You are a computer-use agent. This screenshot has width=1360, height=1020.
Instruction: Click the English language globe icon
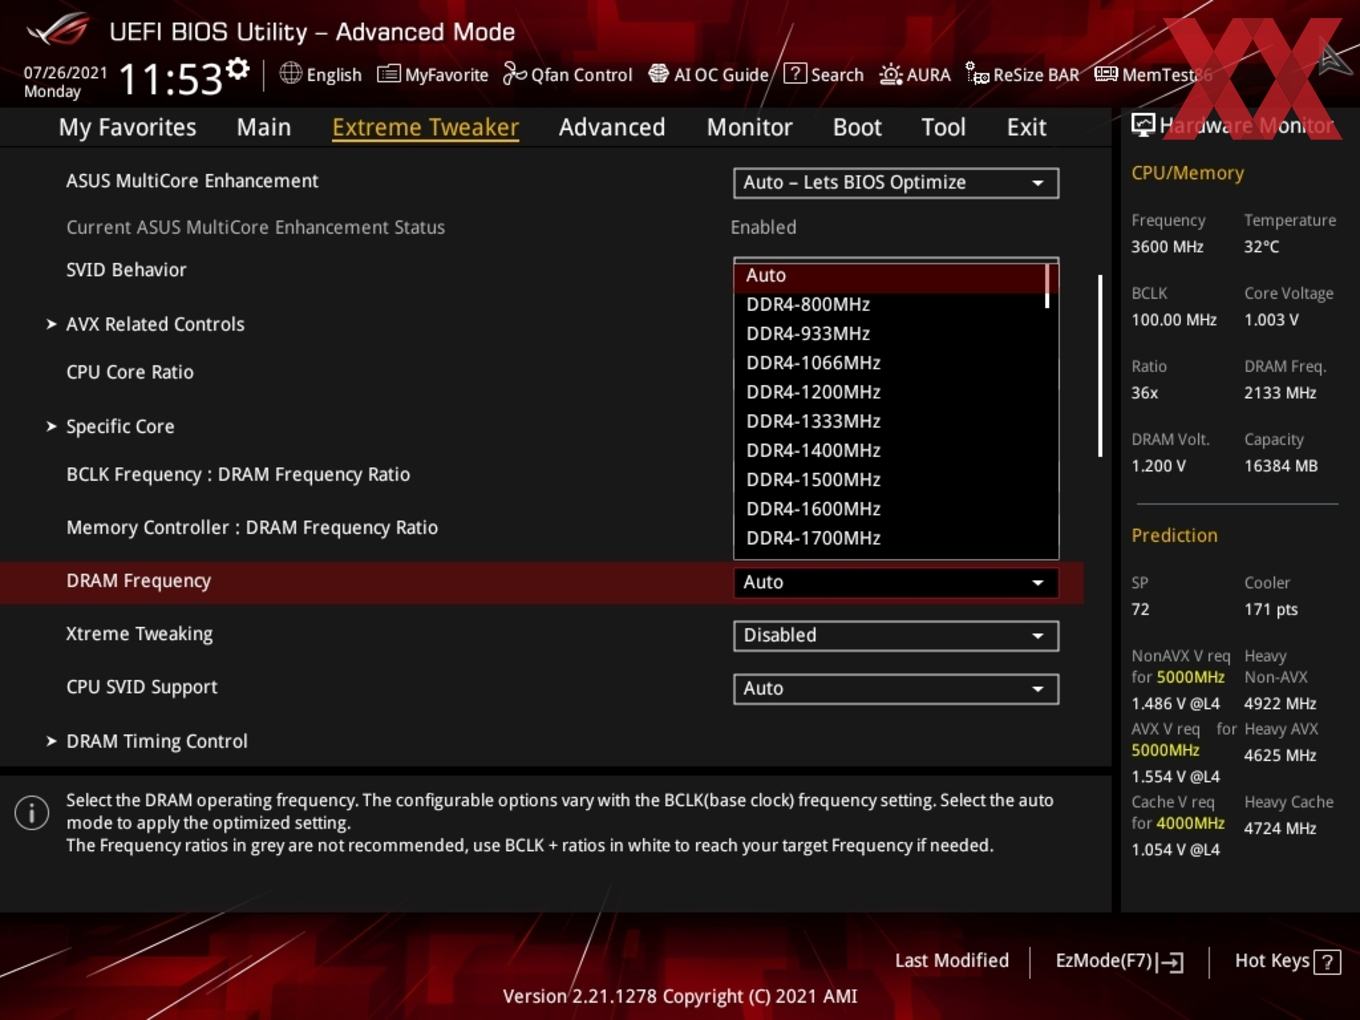[290, 73]
